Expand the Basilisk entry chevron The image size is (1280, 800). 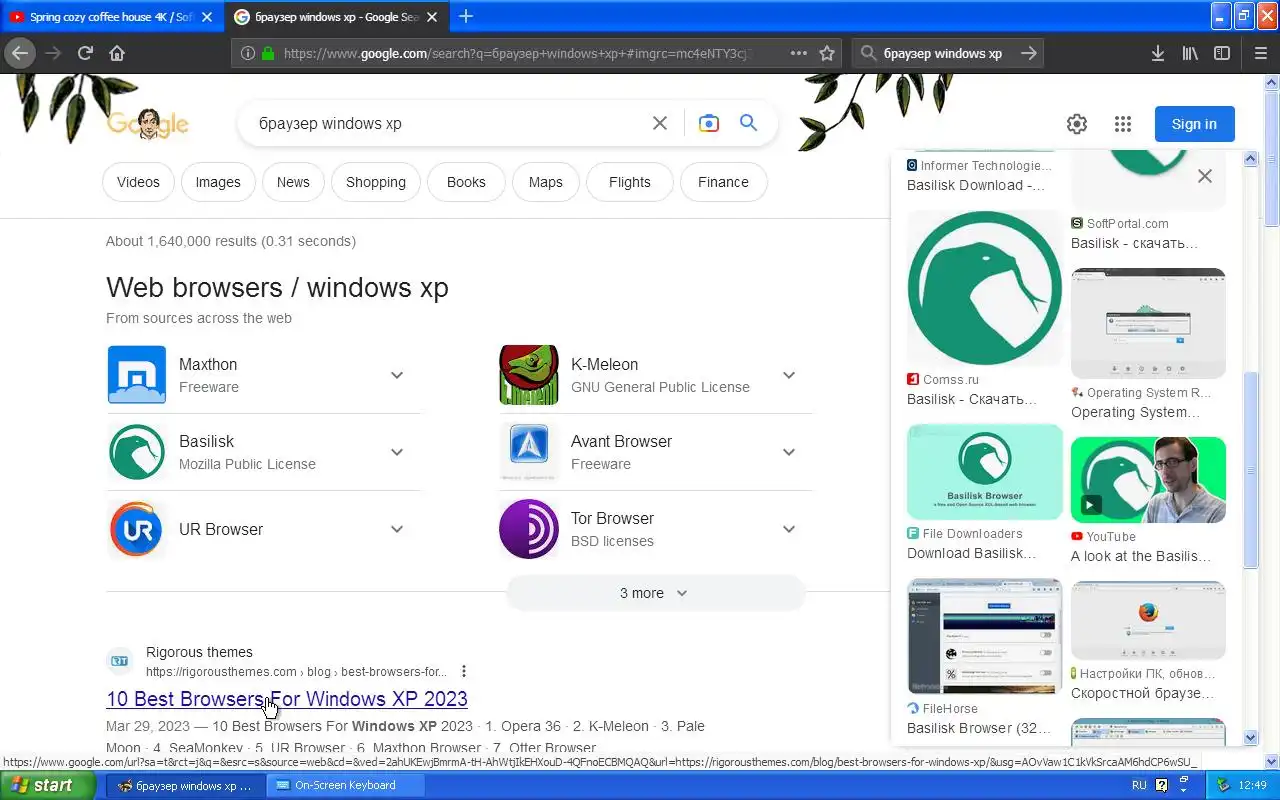(397, 452)
